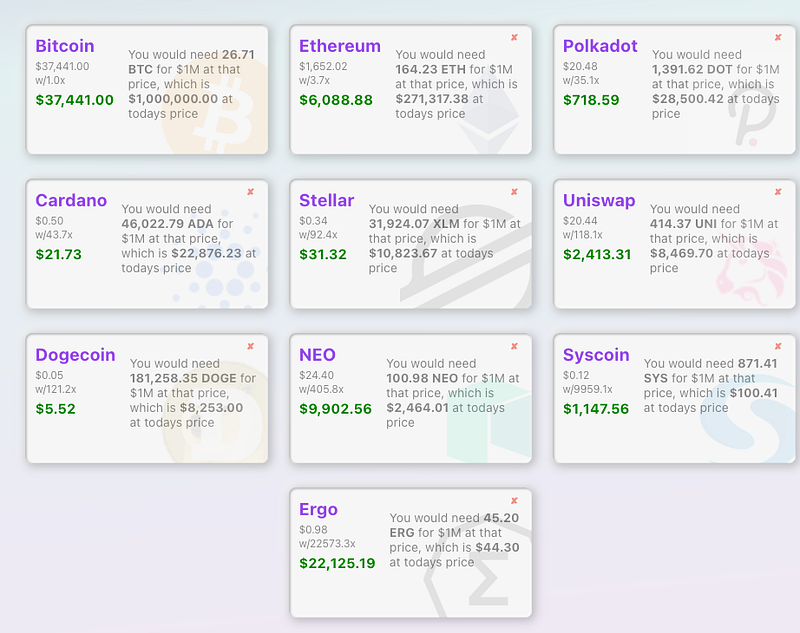
Task: Open the Bitcoin title link
Action: tap(65, 46)
